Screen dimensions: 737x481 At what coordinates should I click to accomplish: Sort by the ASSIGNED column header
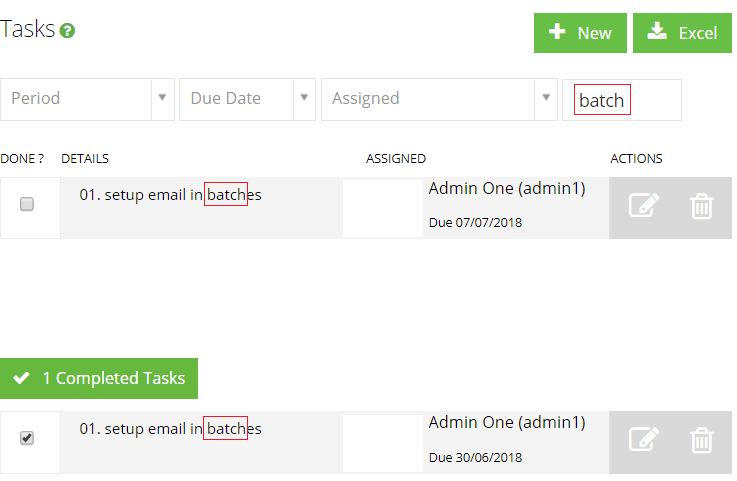tap(396, 159)
